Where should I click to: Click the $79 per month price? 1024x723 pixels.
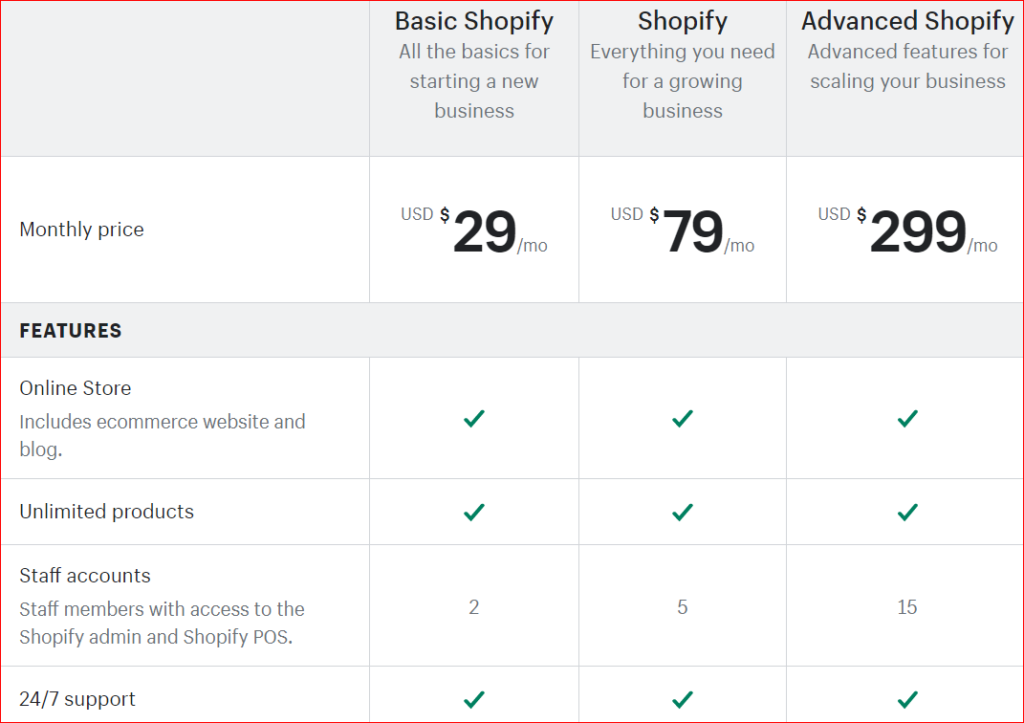pos(692,232)
